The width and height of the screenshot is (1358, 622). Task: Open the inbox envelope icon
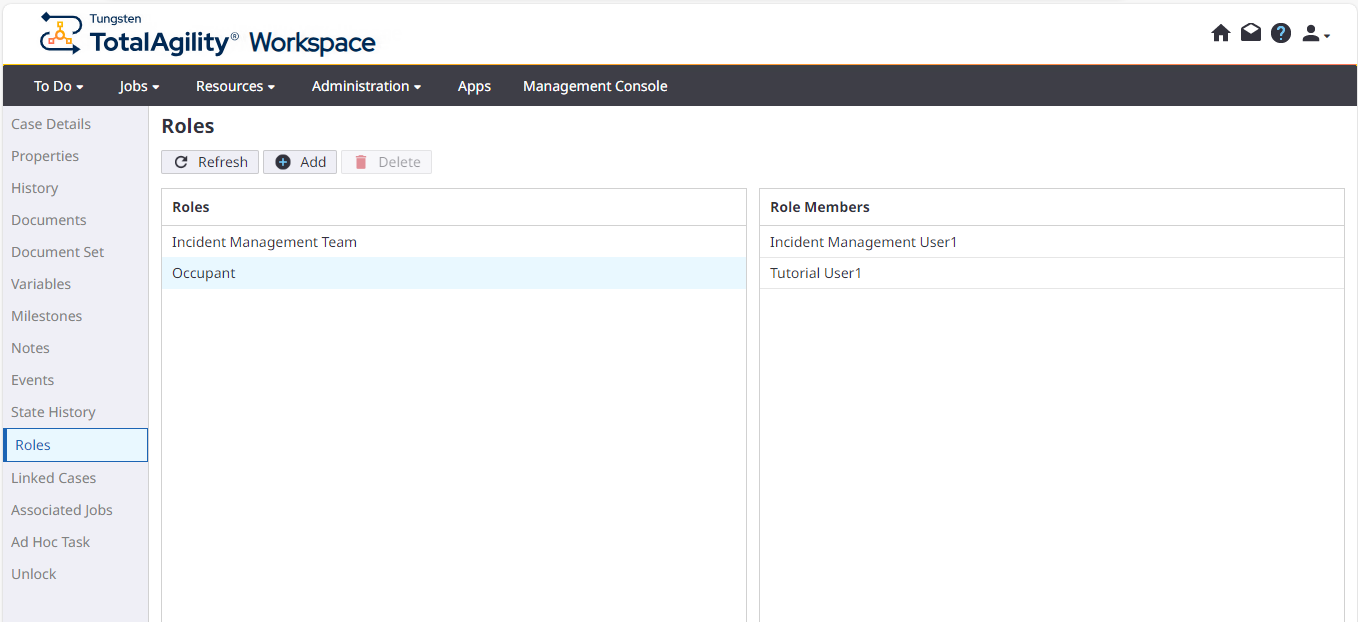coord(1251,33)
